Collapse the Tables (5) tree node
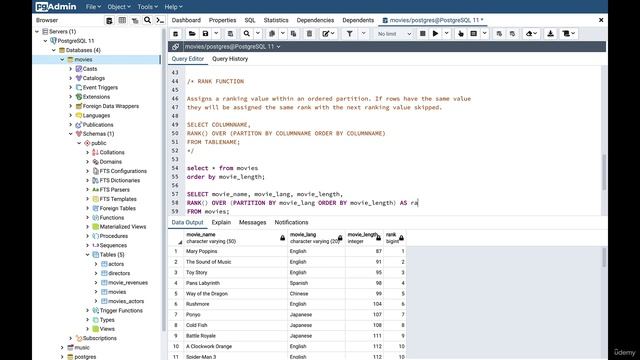The image size is (640, 360). 87,255
